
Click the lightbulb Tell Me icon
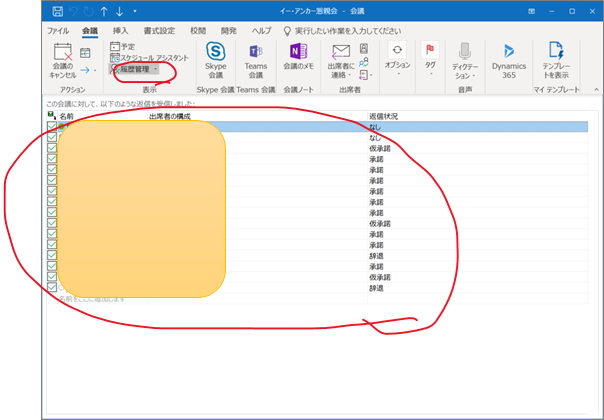[287, 31]
